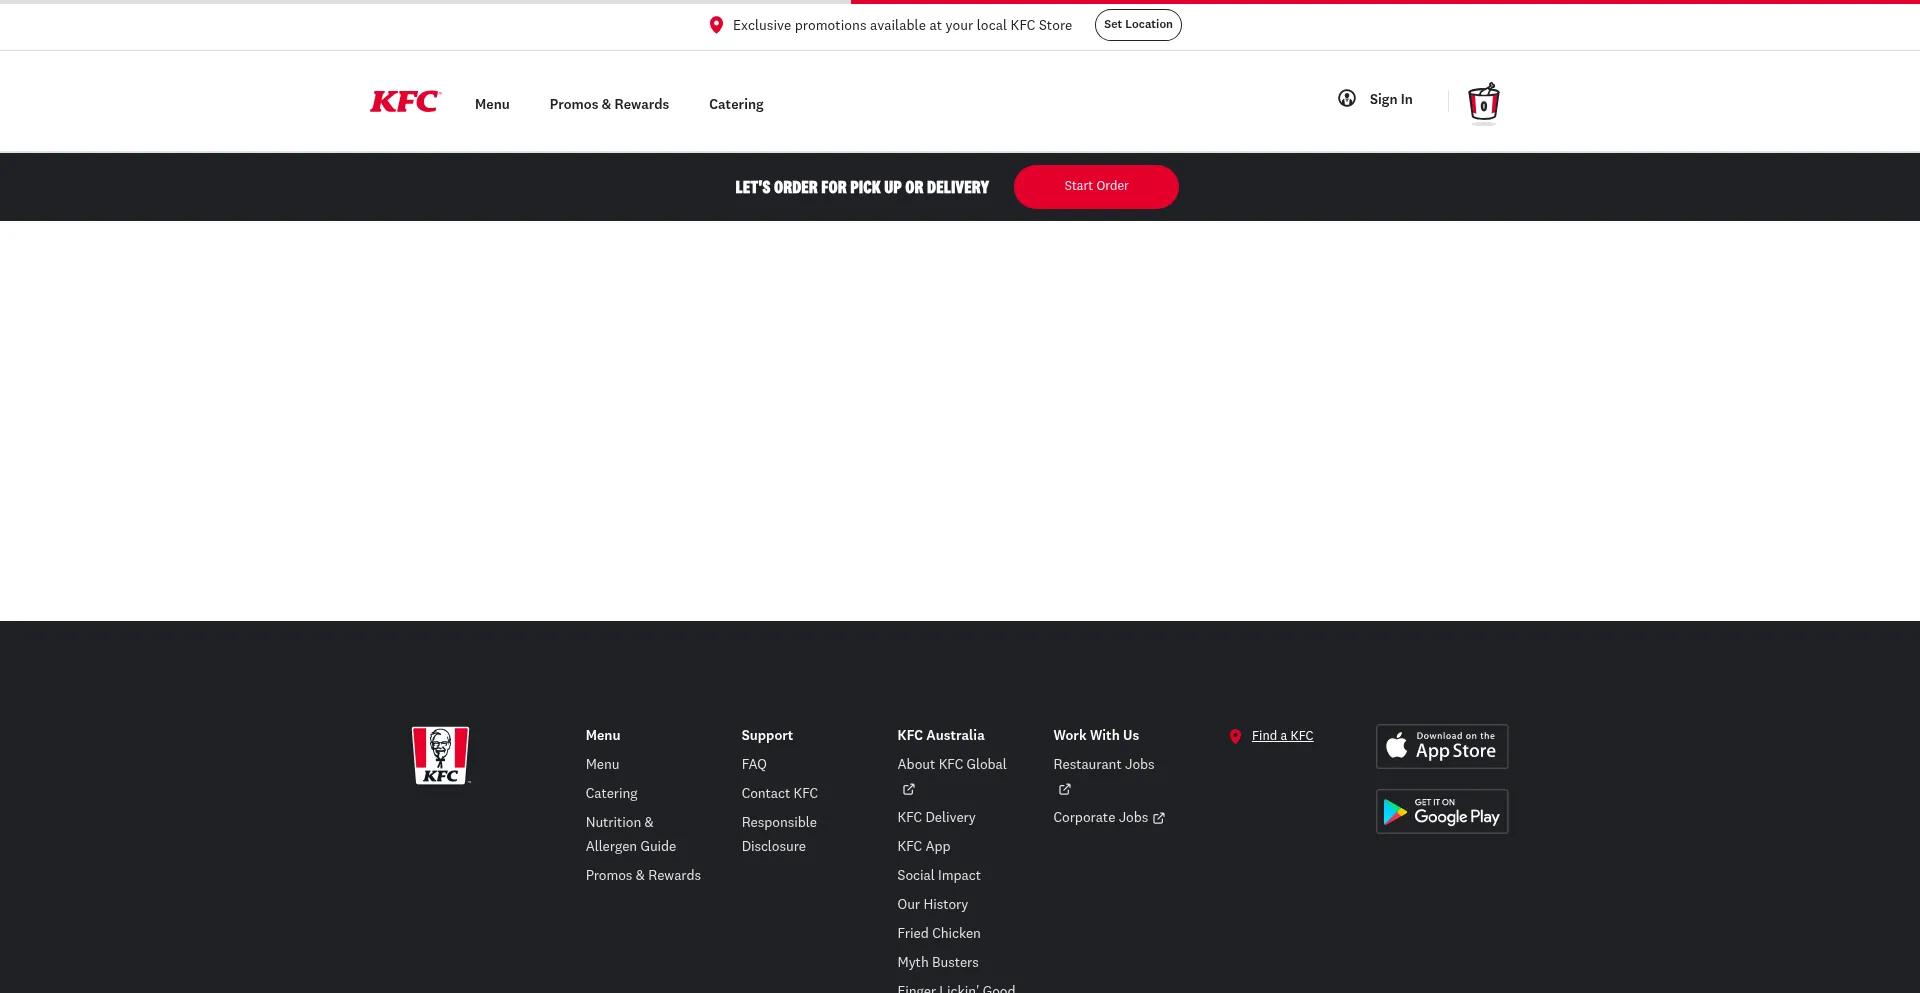
Task: Click the Set Location button
Action: pos(1137,25)
